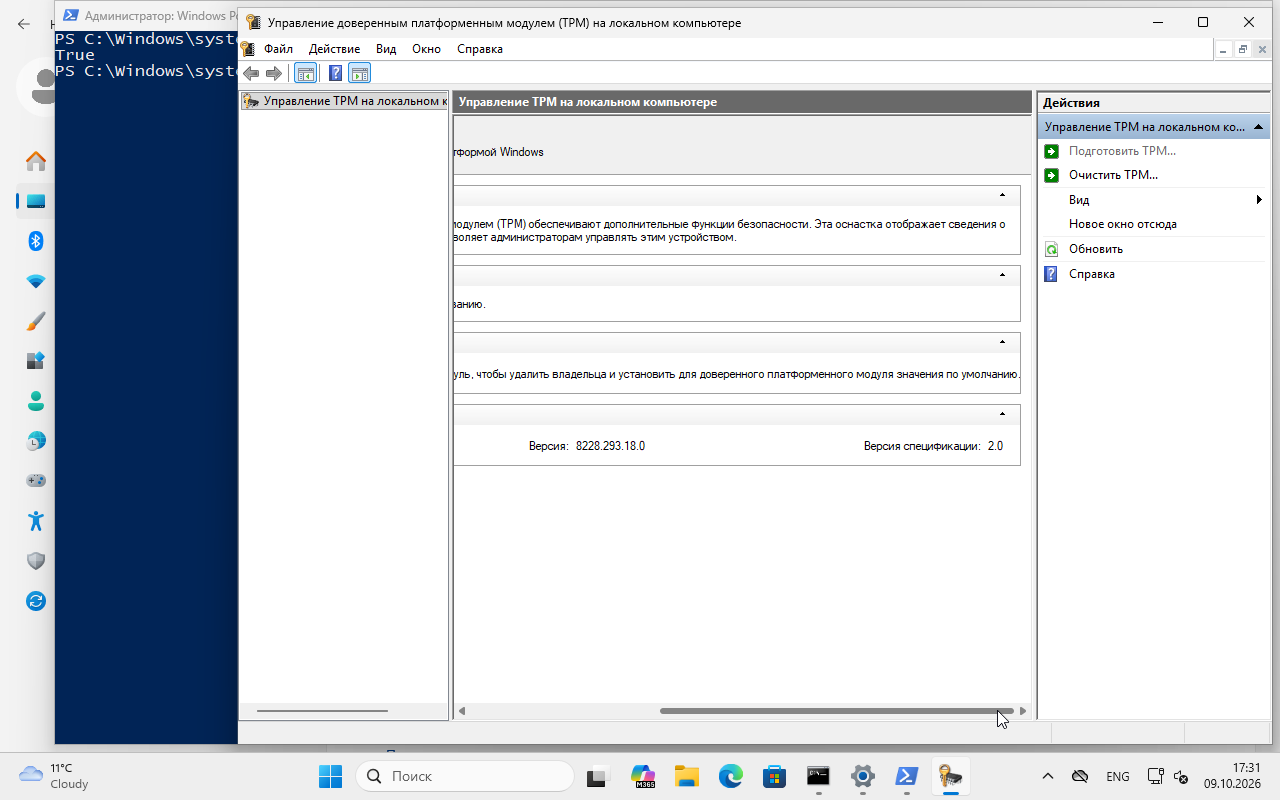This screenshot has width=1280, height=800.
Task: Collapse the first section in the TPM center pane
Action: (x=1002, y=195)
